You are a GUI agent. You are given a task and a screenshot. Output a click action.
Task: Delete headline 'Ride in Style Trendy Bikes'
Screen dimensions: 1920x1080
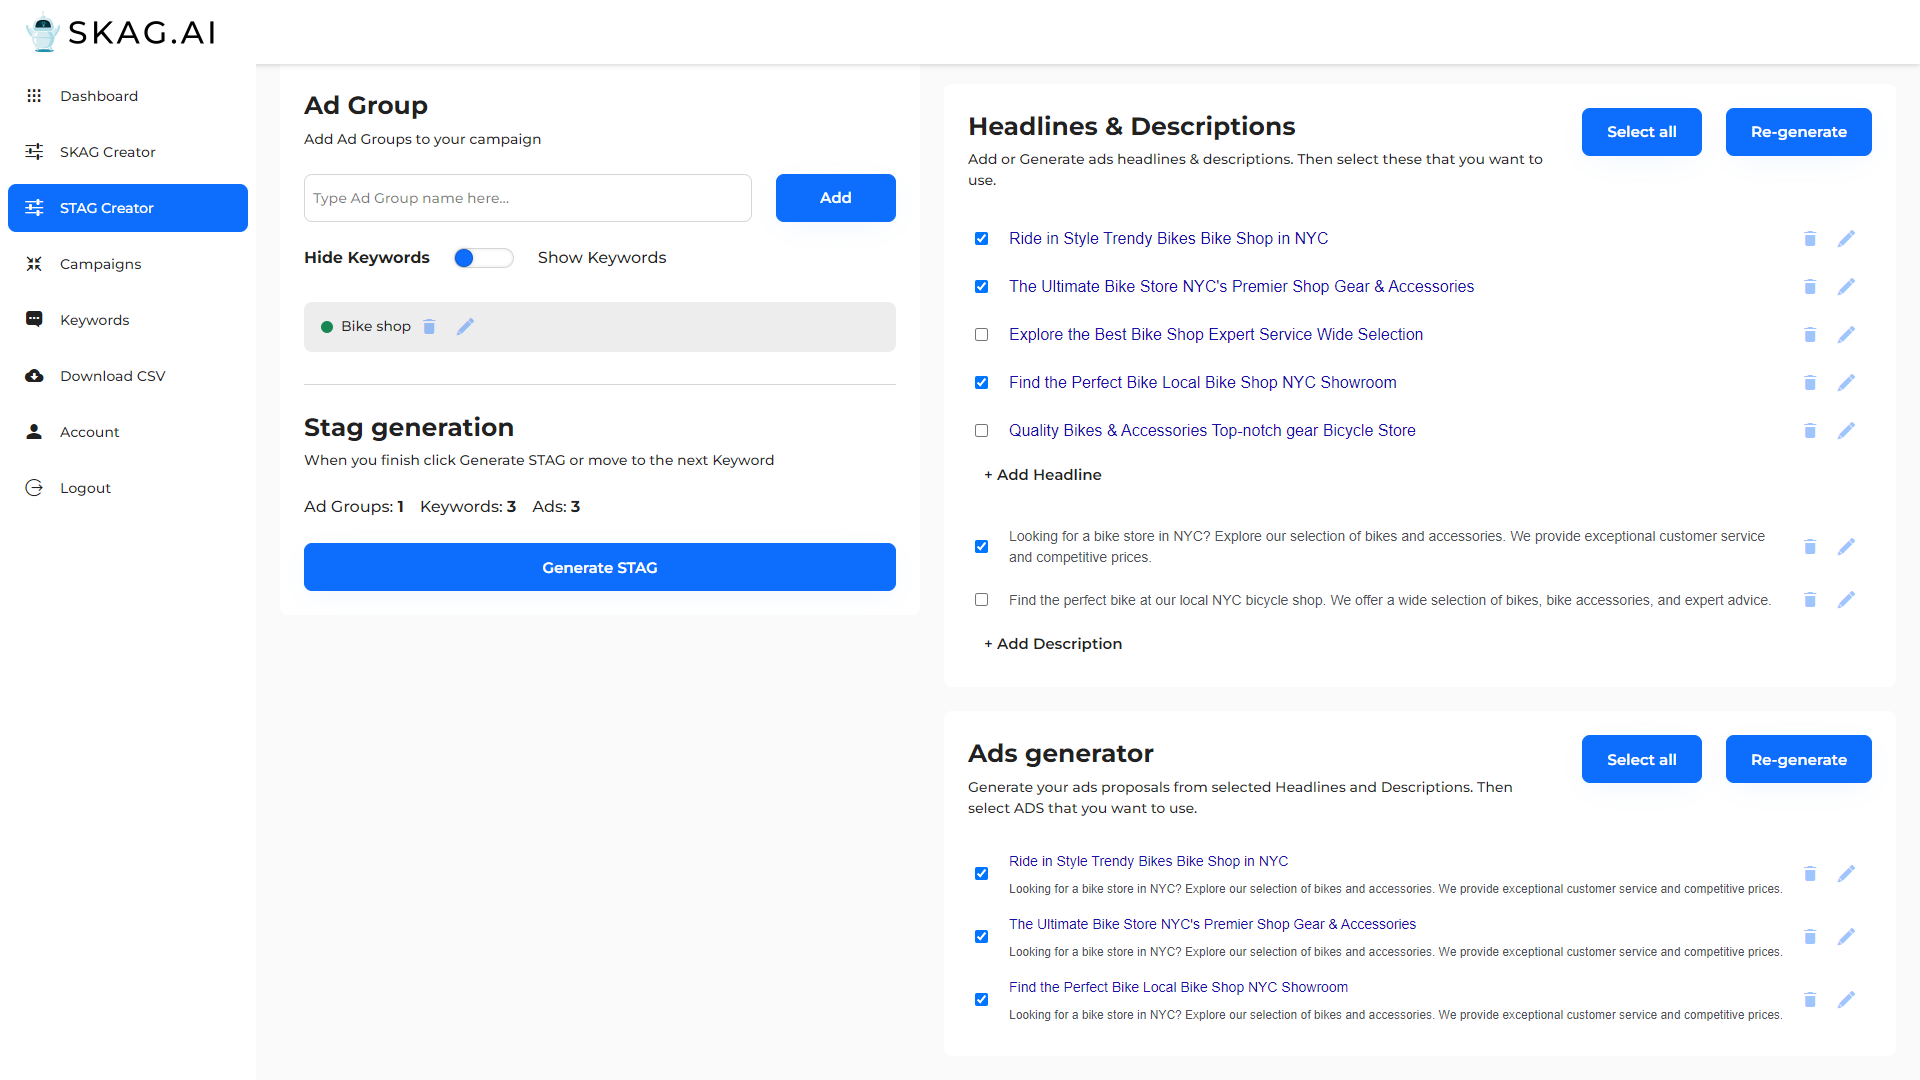pyautogui.click(x=1810, y=239)
